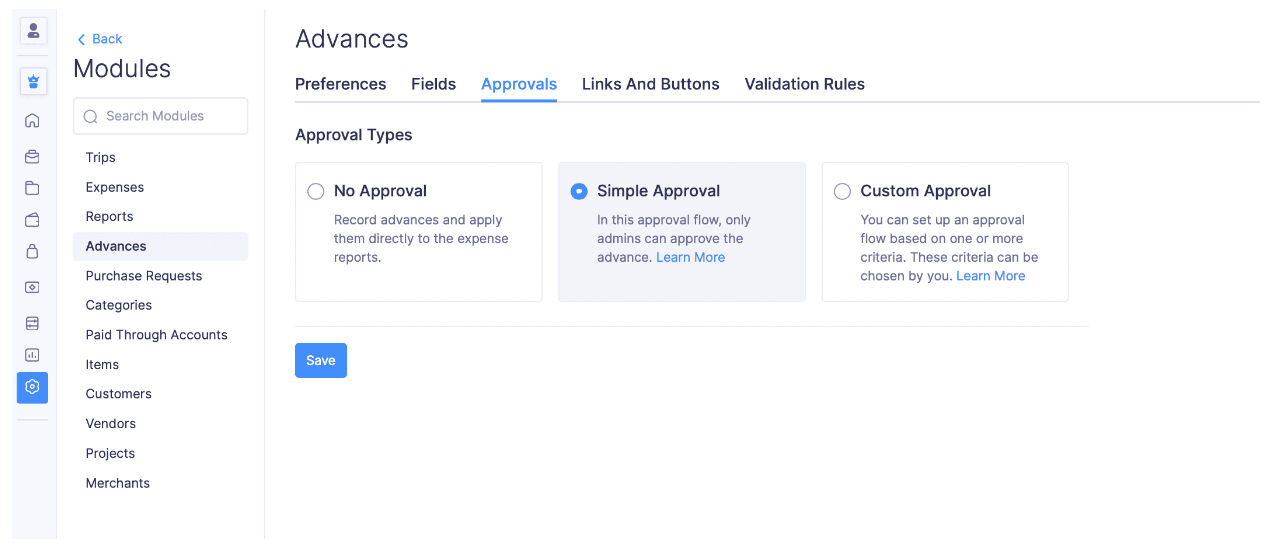The height and width of the screenshot is (550, 1274).
Task: Click the user profile icon in sidebar
Action: [33, 31]
